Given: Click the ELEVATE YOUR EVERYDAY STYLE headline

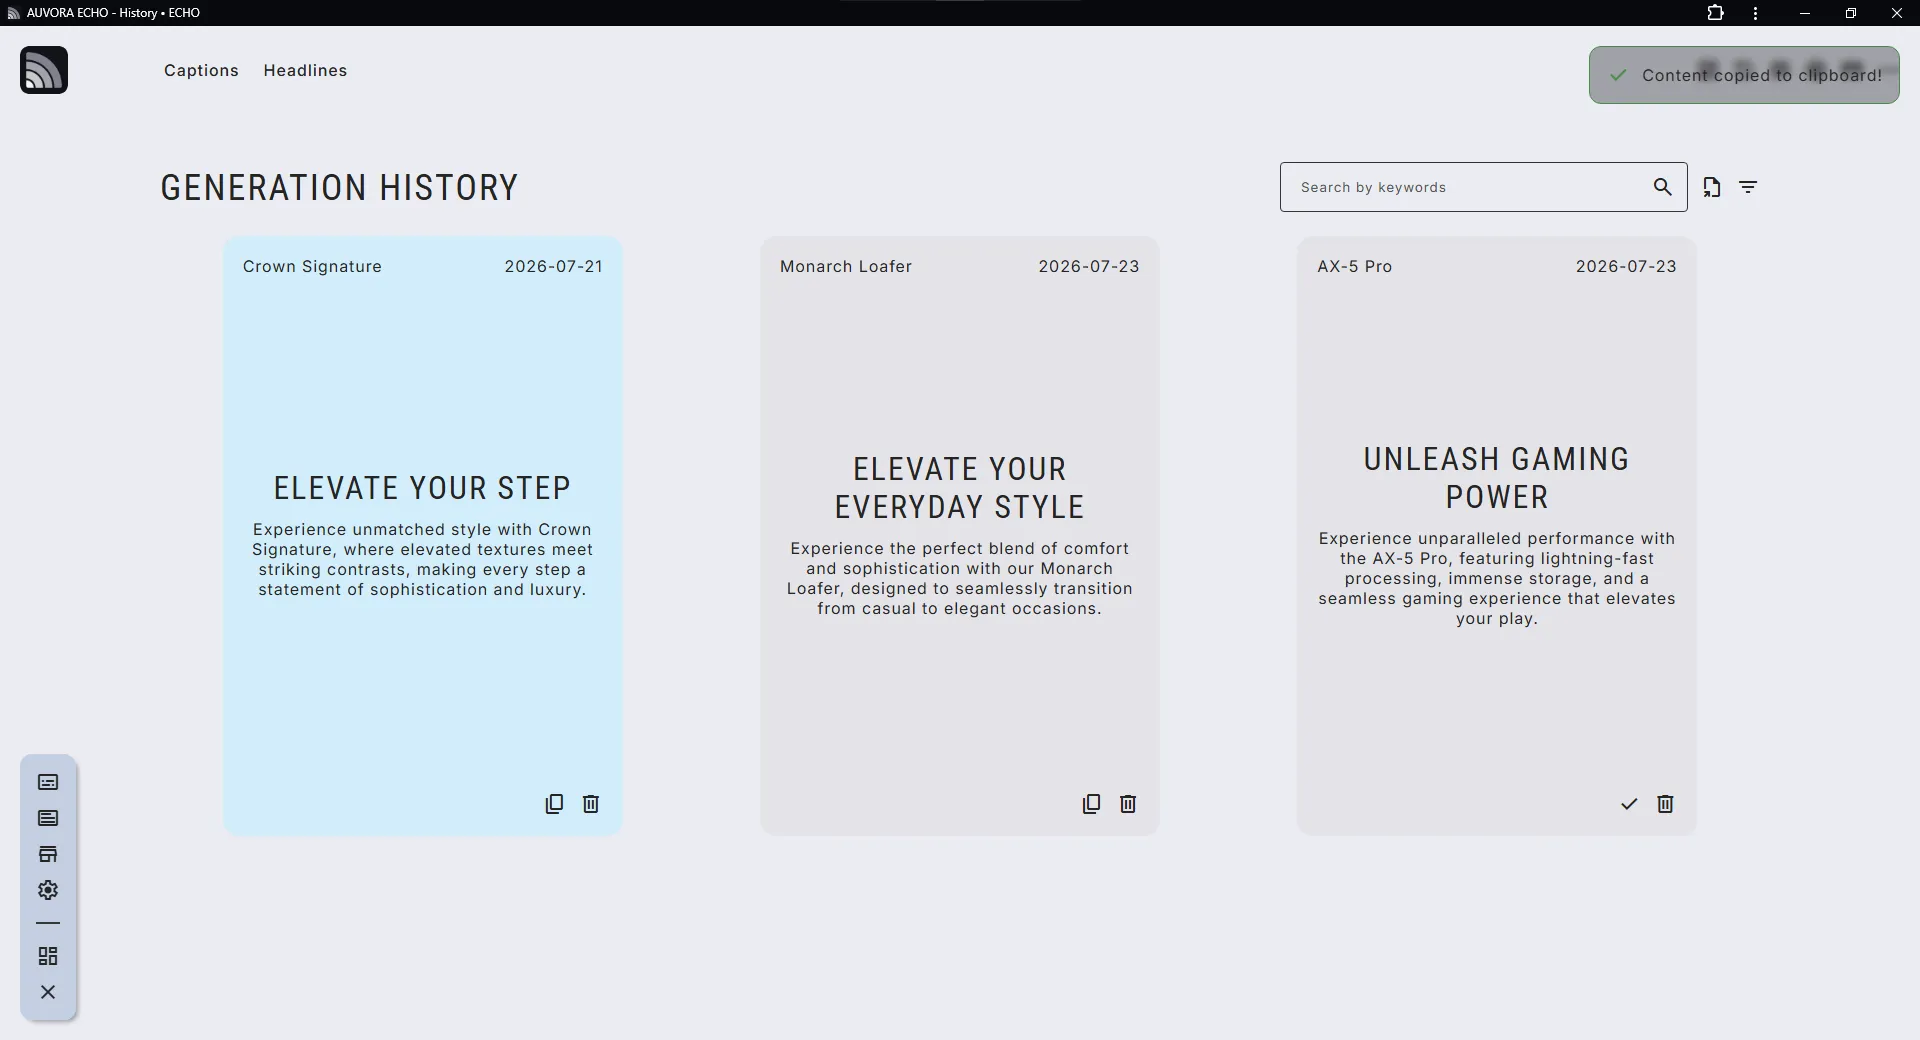Looking at the screenshot, I should [960, 488].
